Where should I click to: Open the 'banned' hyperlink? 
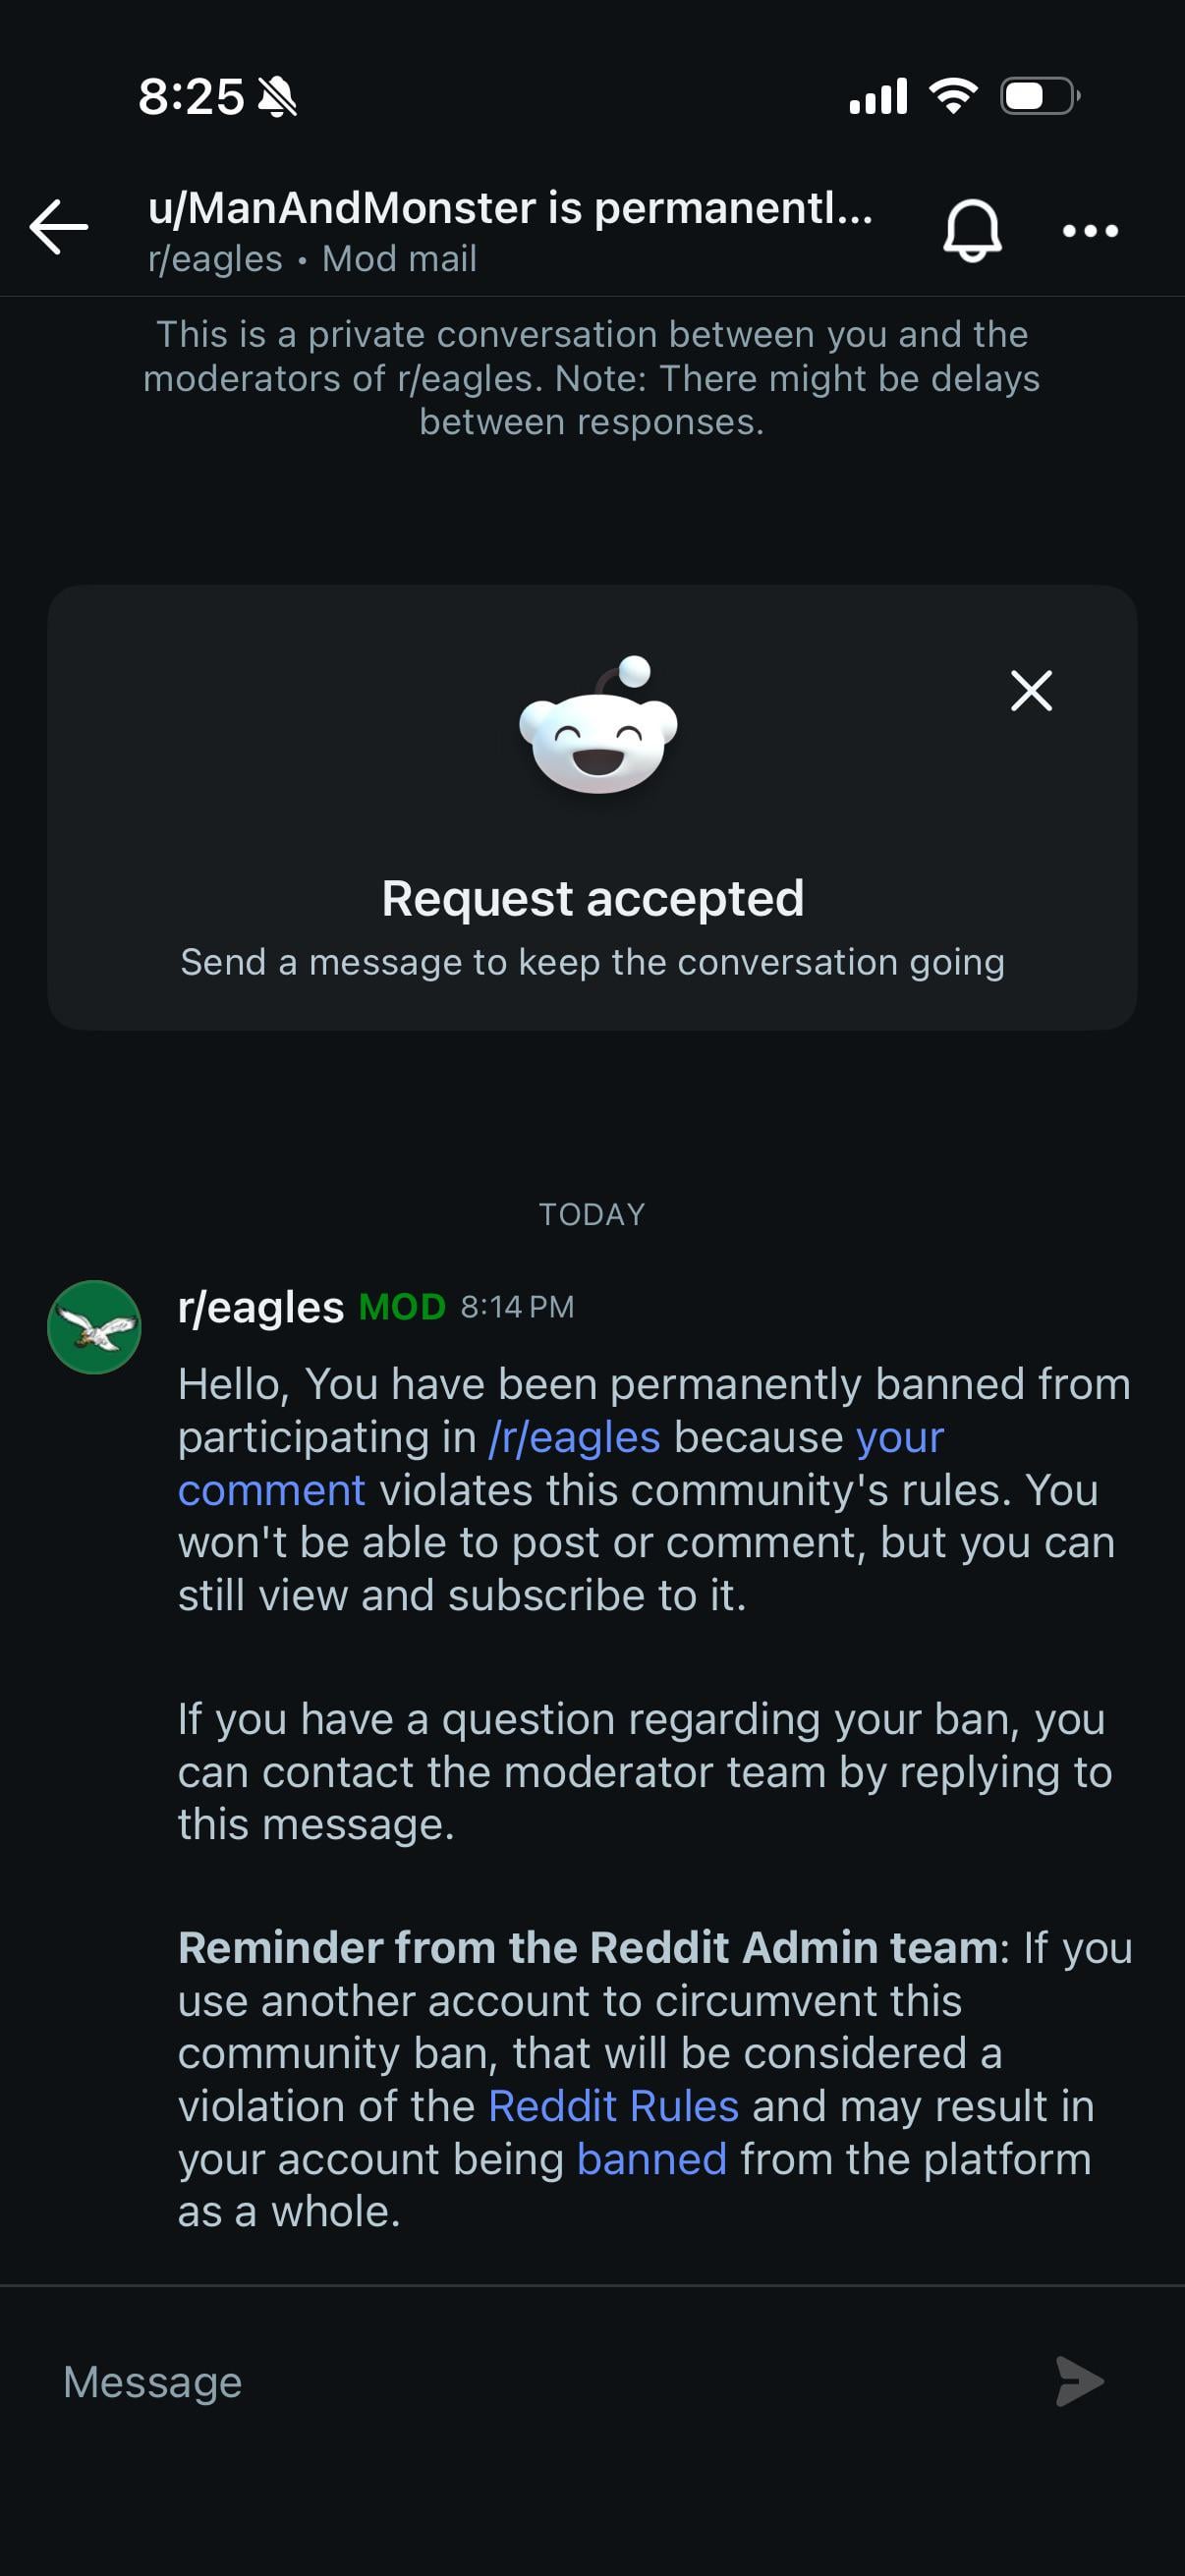pos(651,2158)
